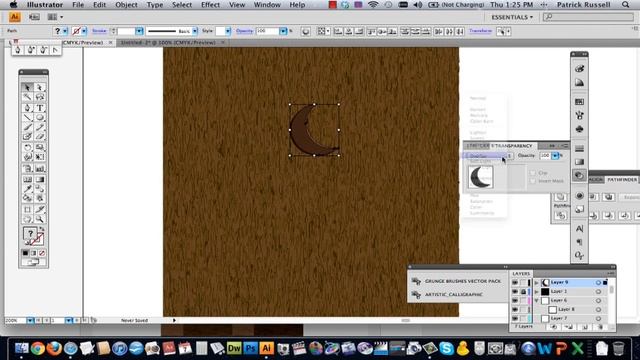Open the Object menu
640x360 pixels.
126,5
